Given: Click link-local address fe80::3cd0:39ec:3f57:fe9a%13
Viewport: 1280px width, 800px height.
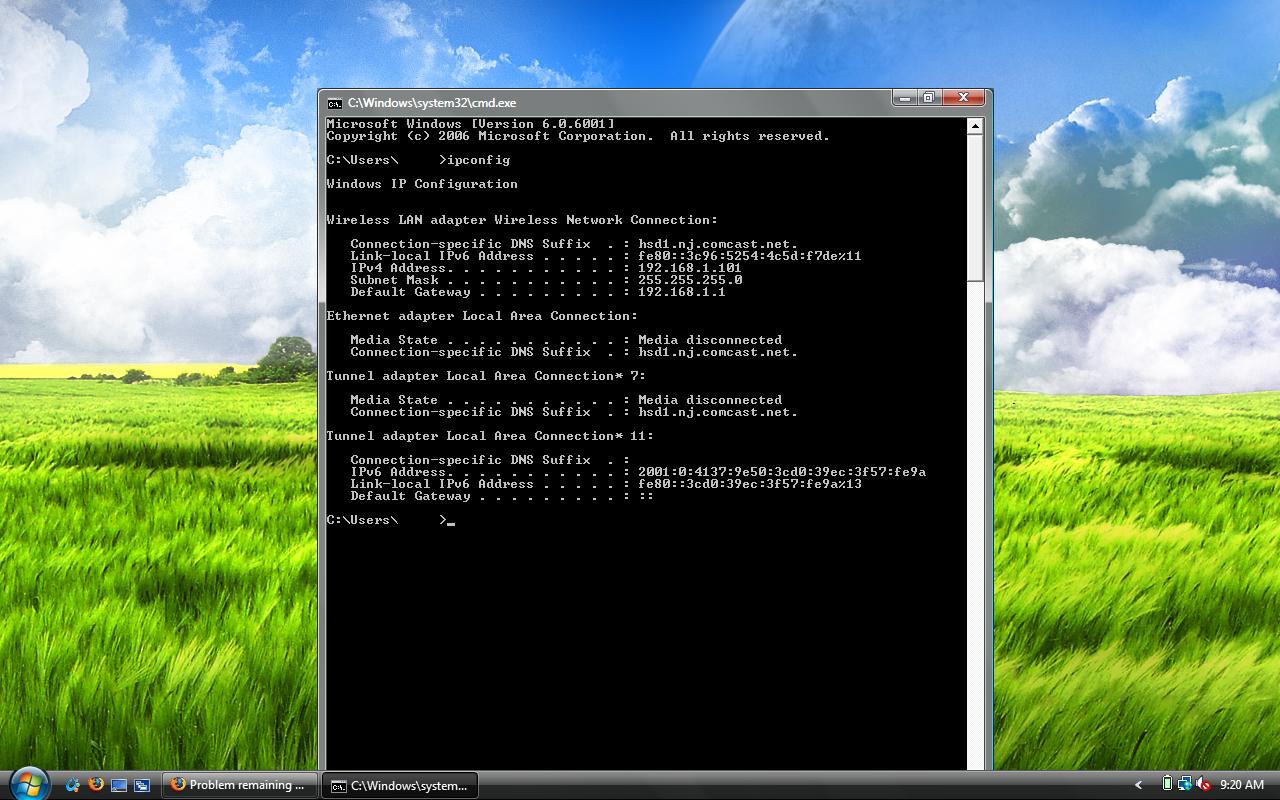Looking at the screenshot, I should 750,484.
